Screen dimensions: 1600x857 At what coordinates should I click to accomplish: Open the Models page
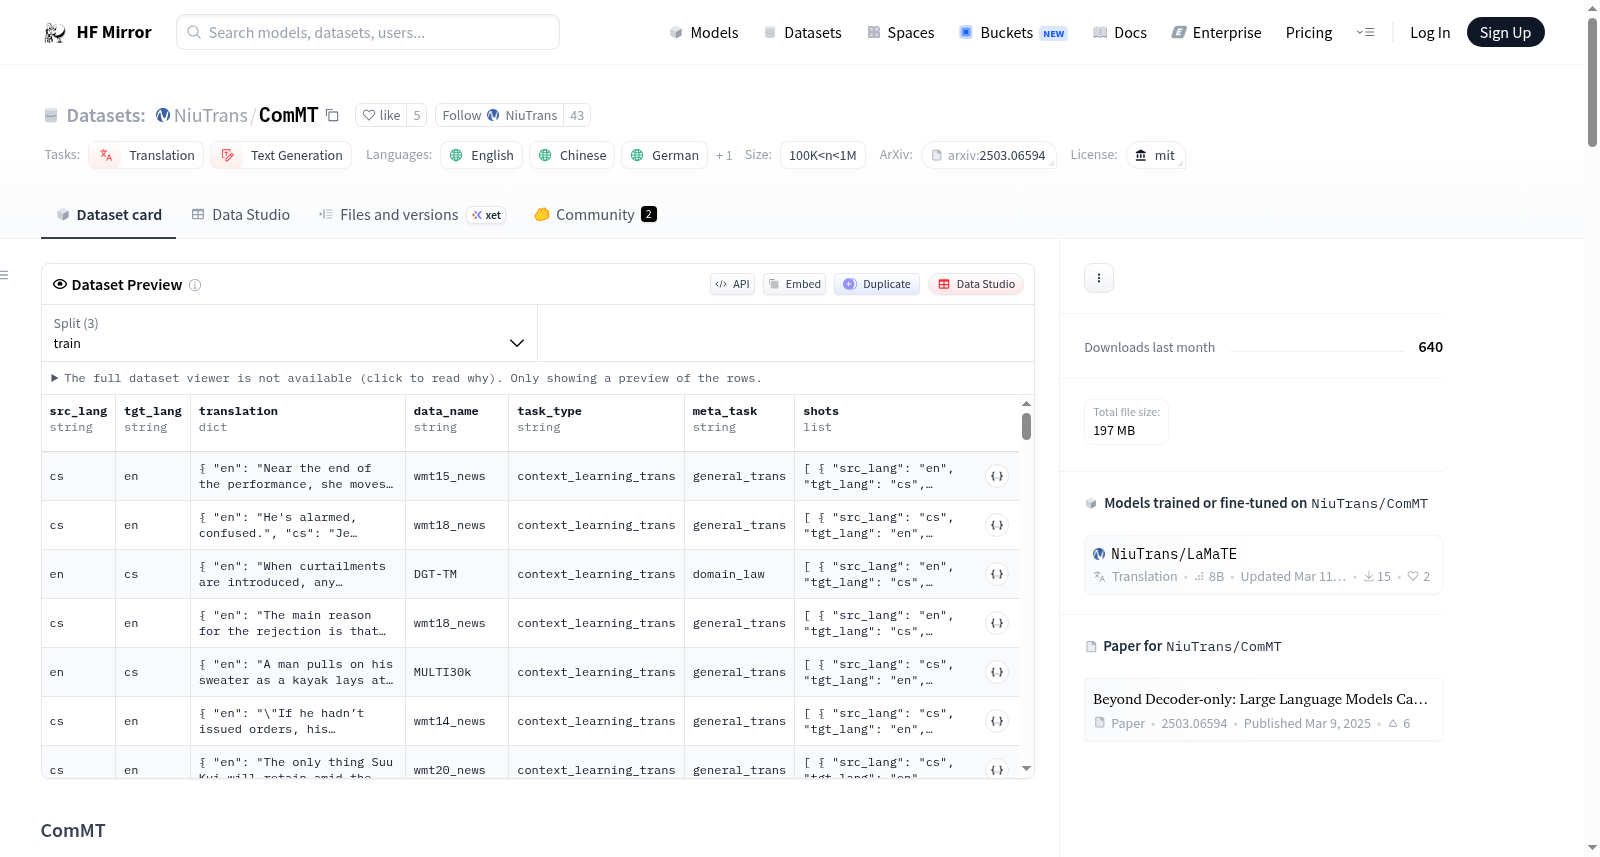[704, 32]
